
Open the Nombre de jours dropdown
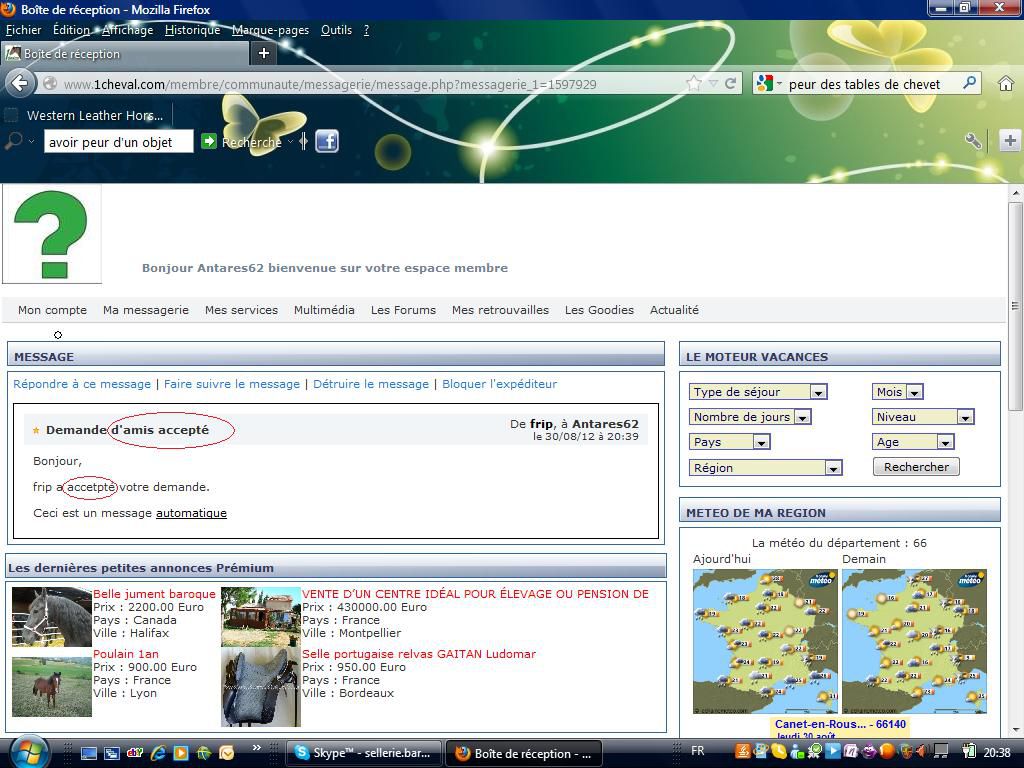pyautogui.click(x=802, y=417)
